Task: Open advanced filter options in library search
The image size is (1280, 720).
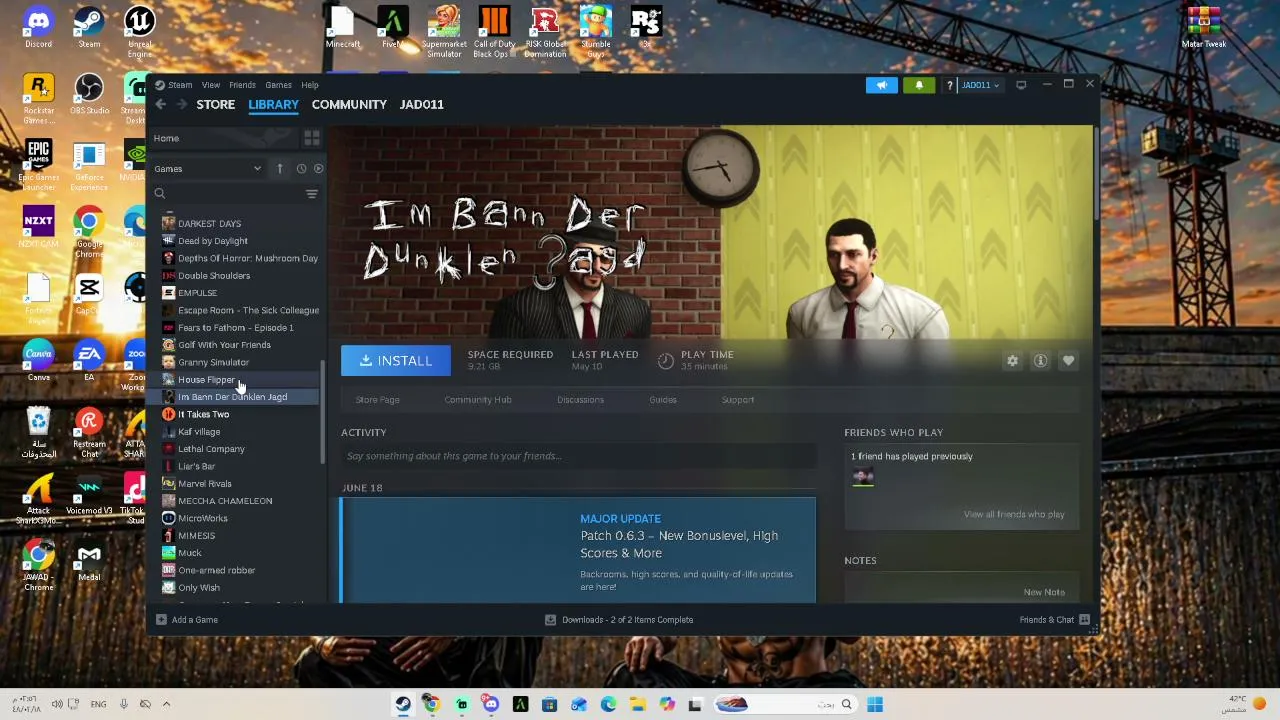Action: [x=312, y=194]
